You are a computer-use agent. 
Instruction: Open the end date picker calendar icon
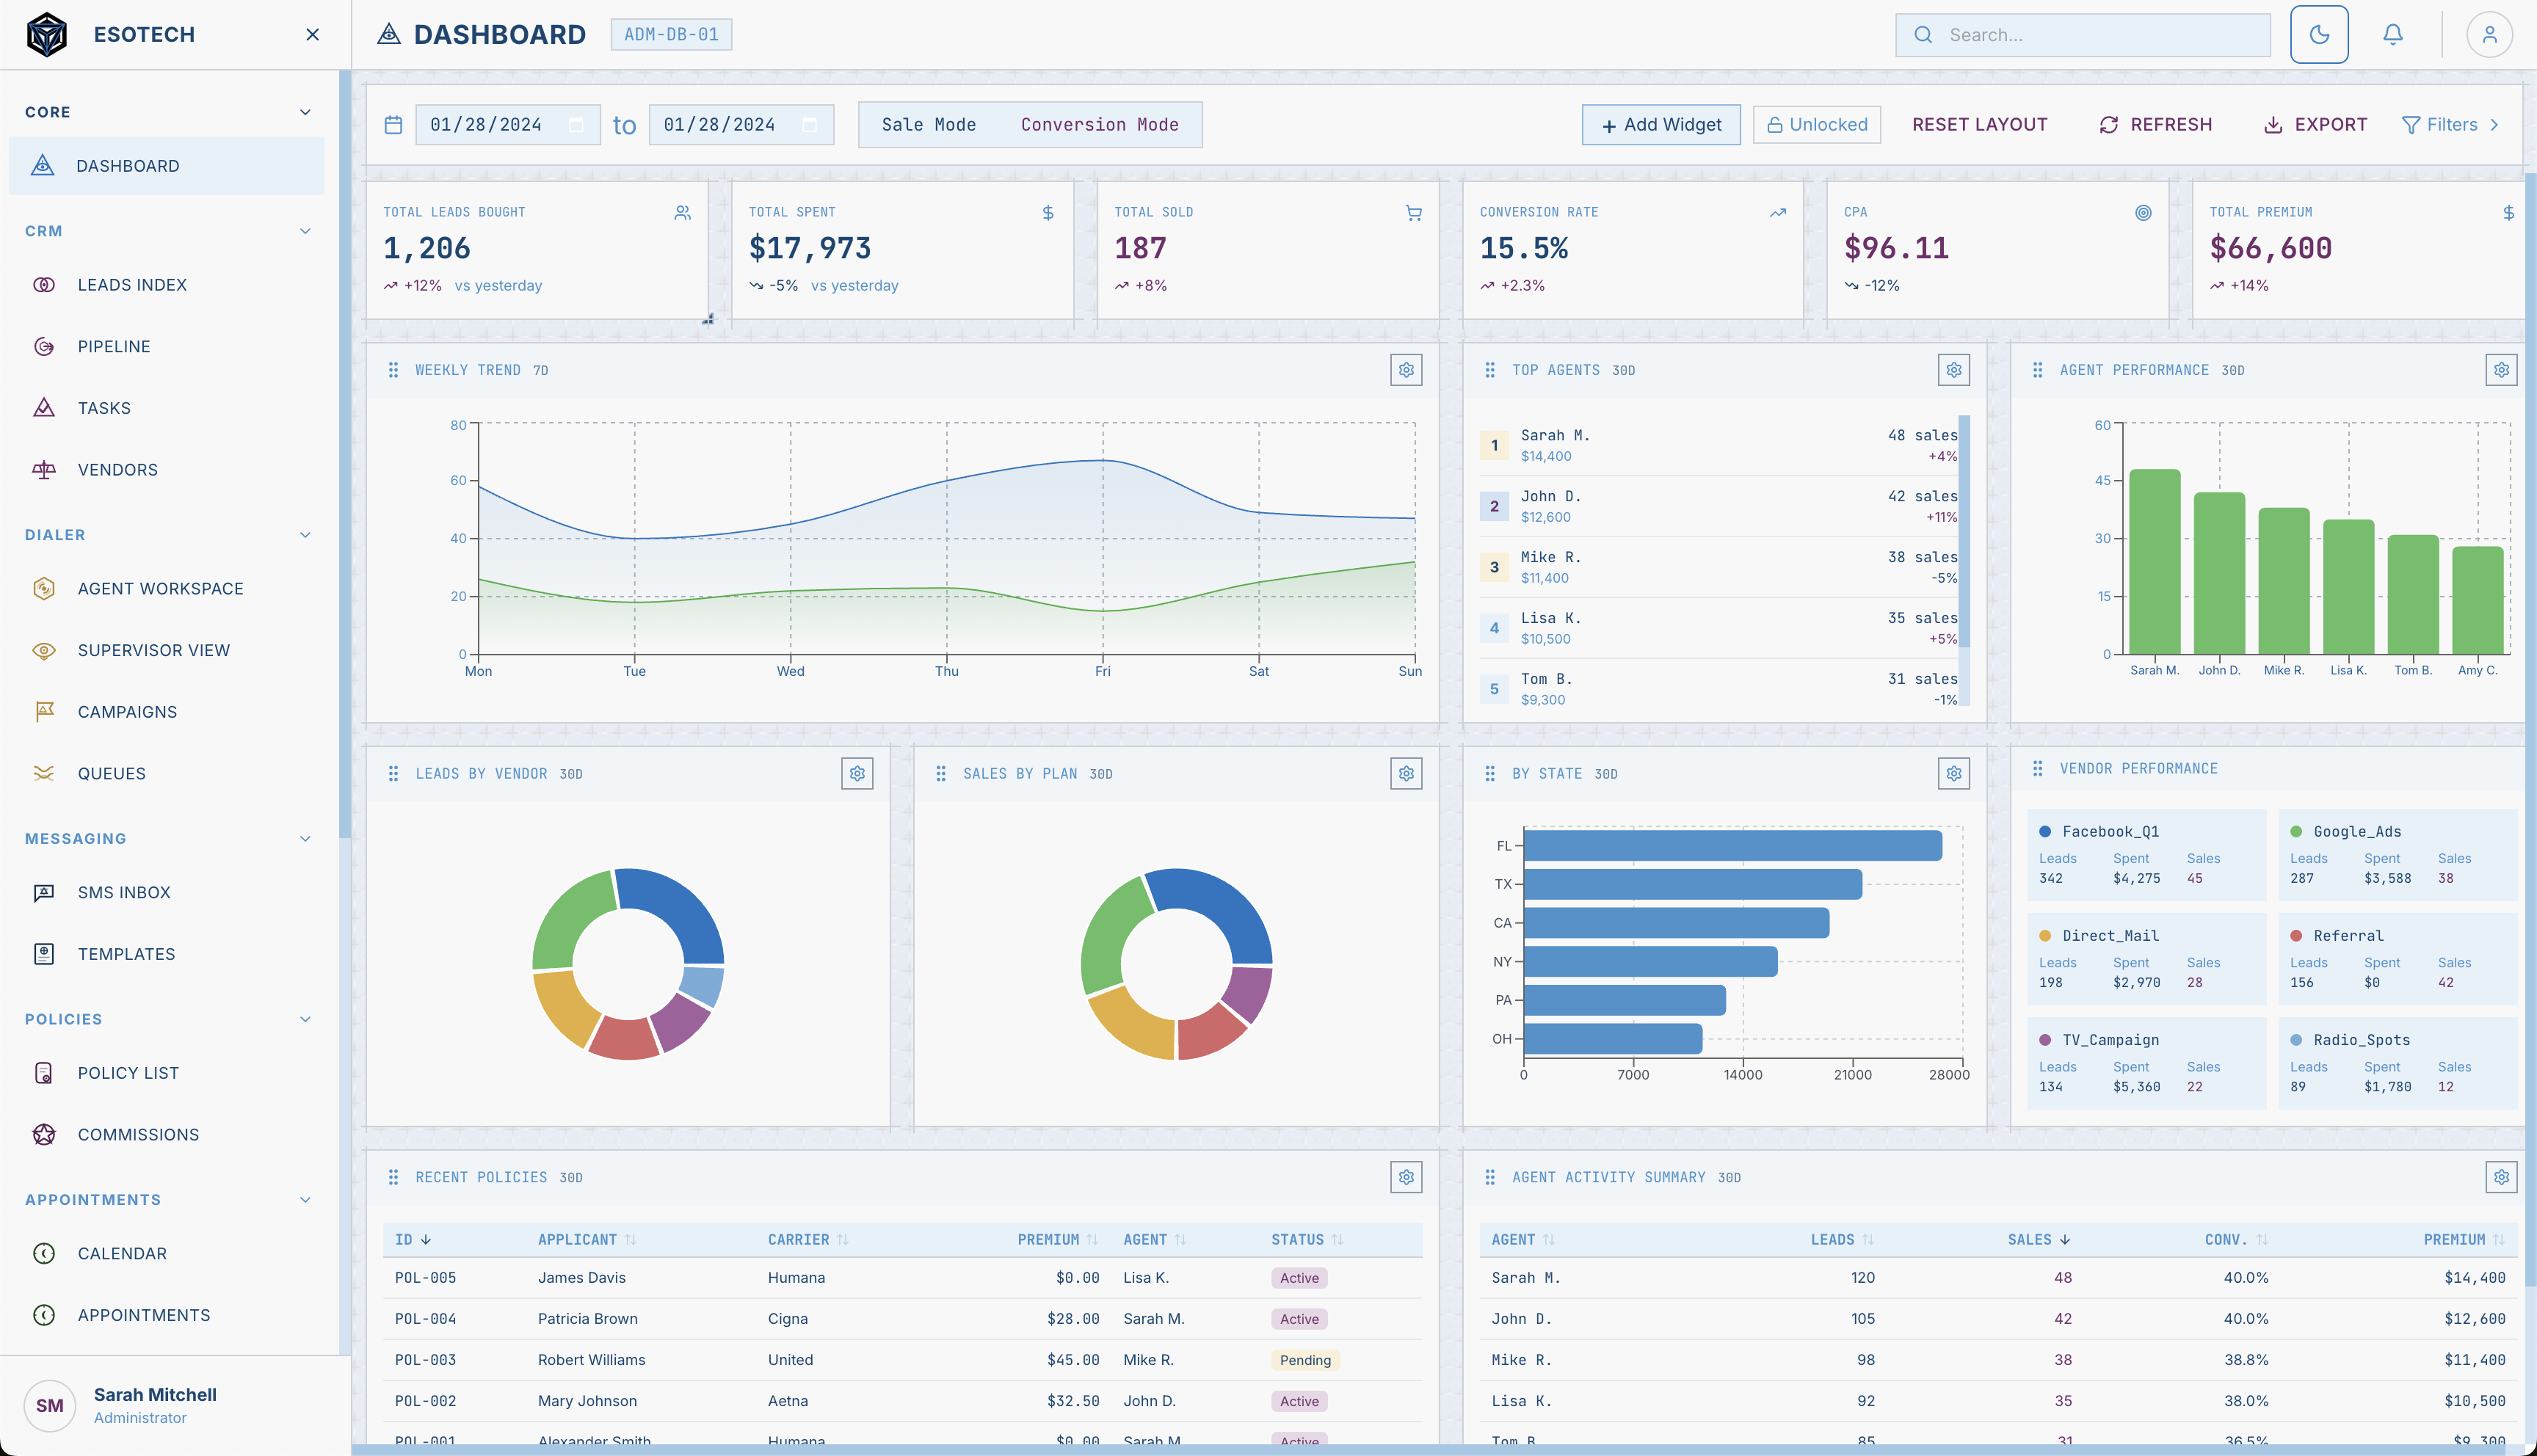click(810, 125)
